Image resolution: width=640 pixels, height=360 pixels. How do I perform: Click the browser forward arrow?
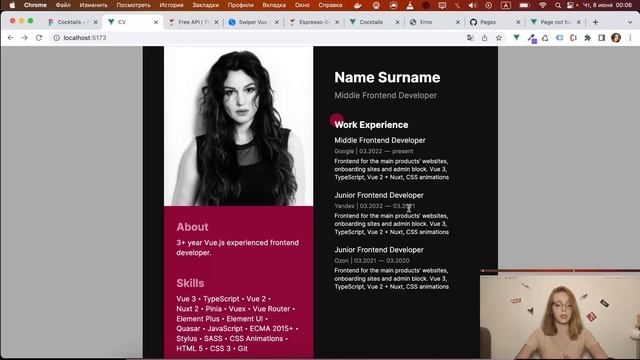(24, 38)
